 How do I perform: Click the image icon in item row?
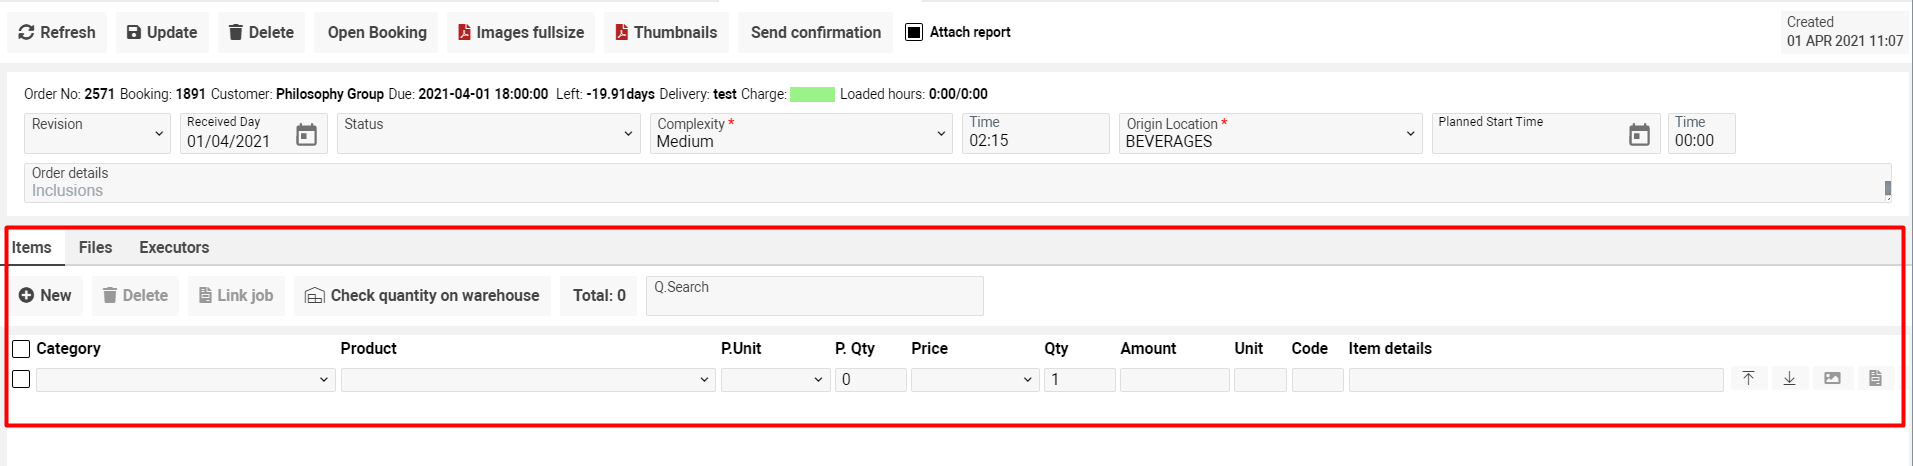tap(1832, 378)
